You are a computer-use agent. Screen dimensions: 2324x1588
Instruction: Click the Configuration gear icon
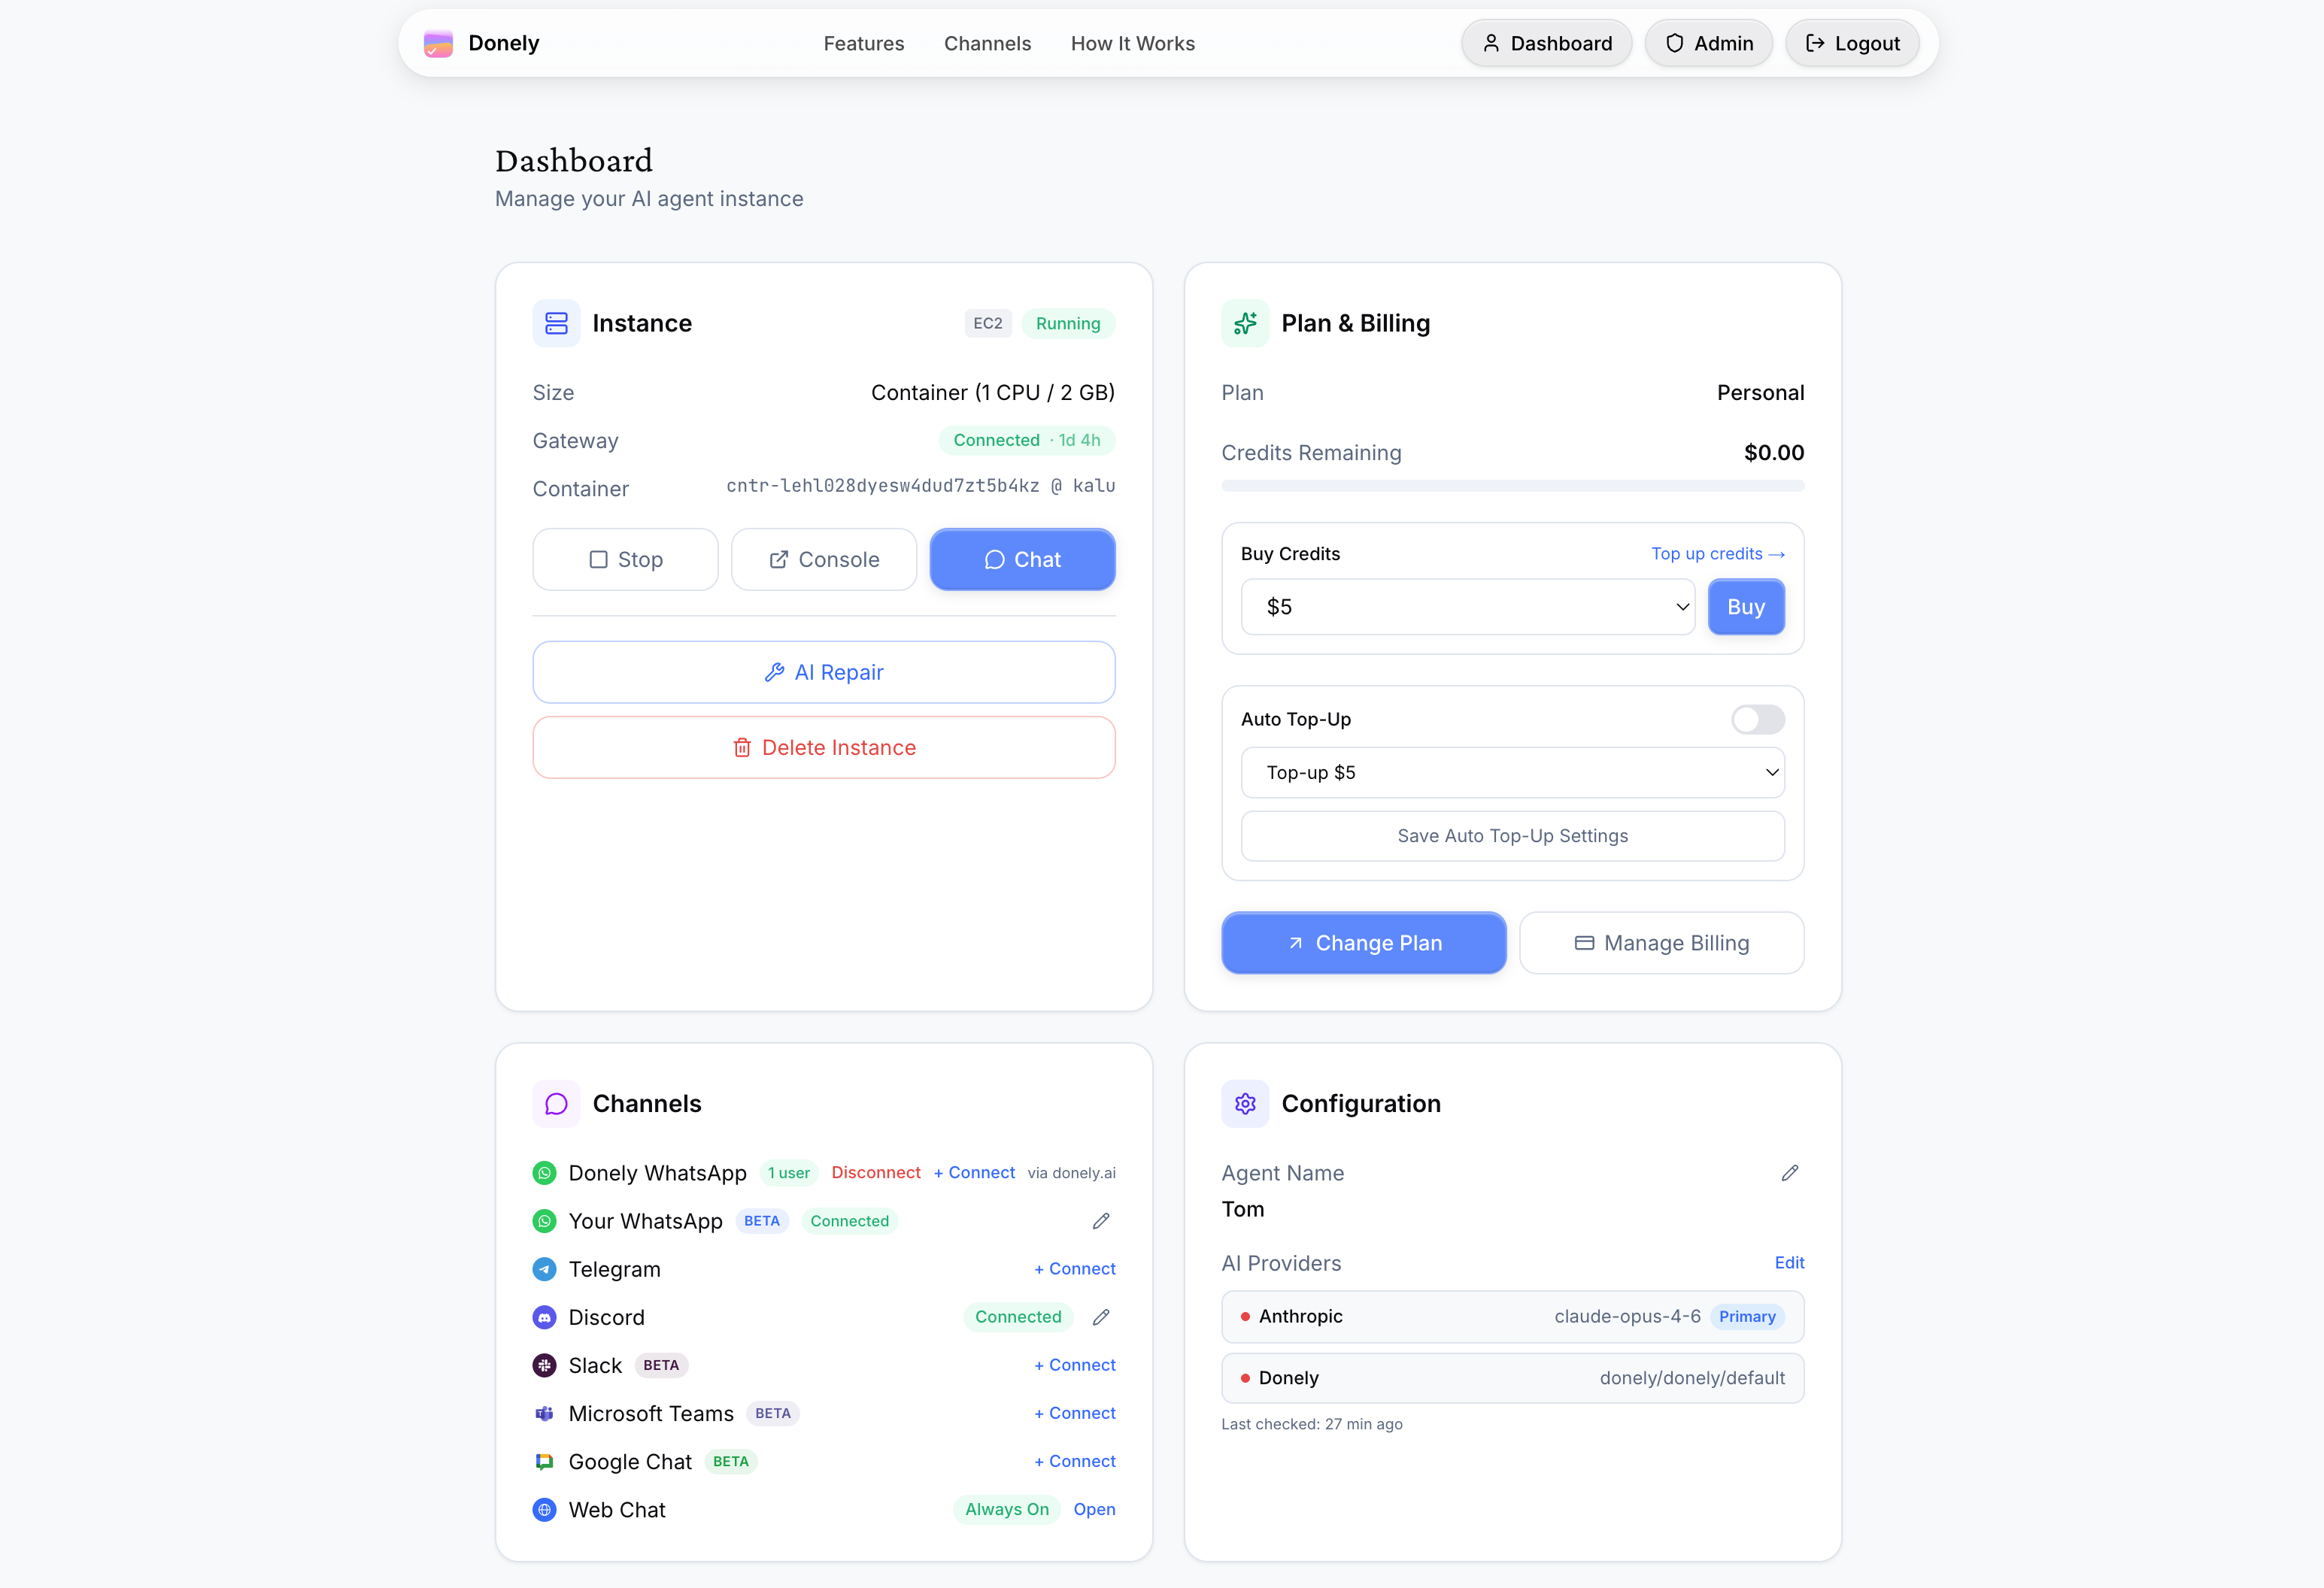[1245, 1103]
